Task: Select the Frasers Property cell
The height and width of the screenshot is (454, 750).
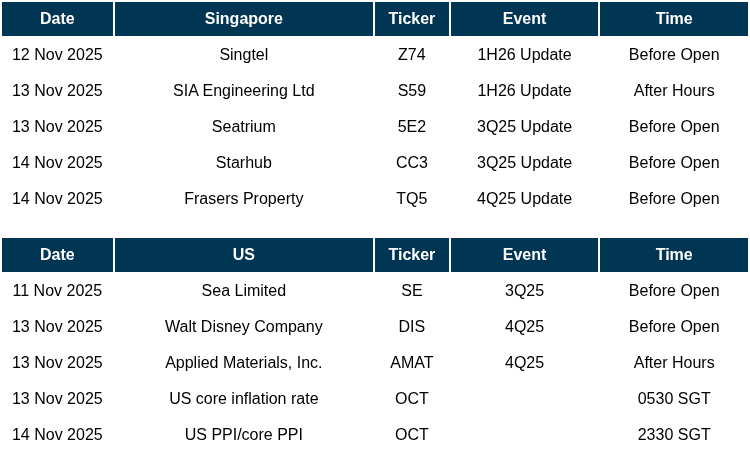Action: (x=243, y=199)
